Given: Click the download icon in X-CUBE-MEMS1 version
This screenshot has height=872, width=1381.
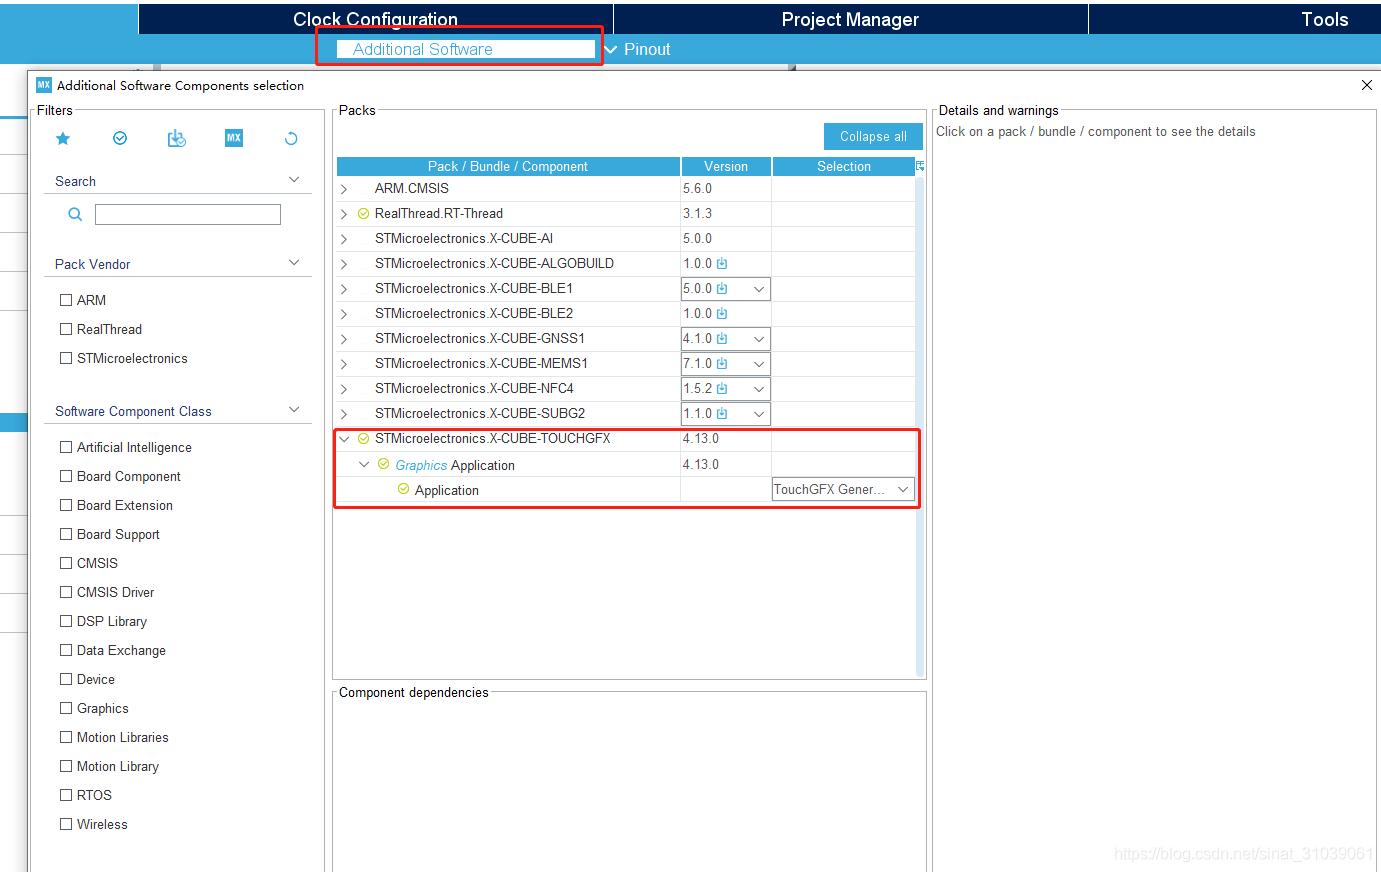Looking at the screenshot, I should click(722, 364).
